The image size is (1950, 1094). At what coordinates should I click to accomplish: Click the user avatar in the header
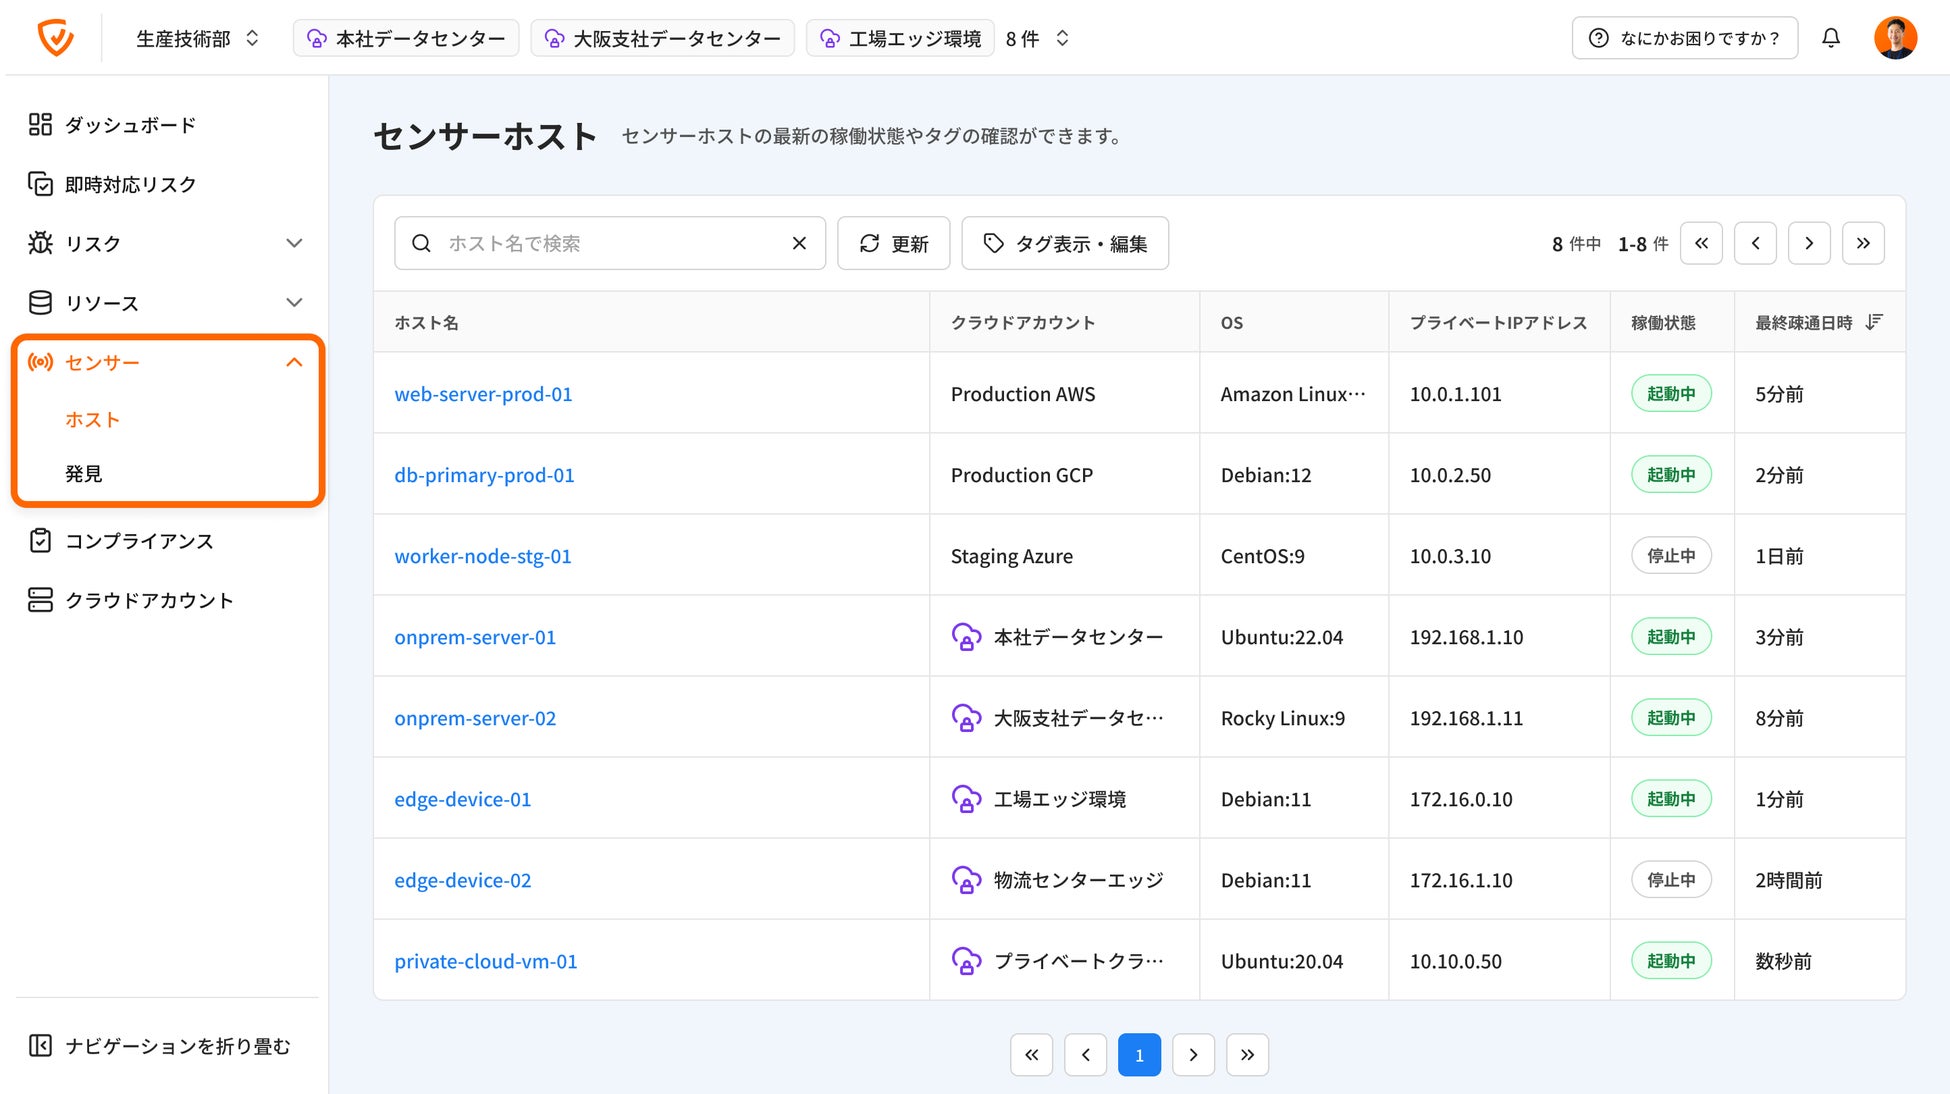pyautogui.click(x=1894, y=38)
